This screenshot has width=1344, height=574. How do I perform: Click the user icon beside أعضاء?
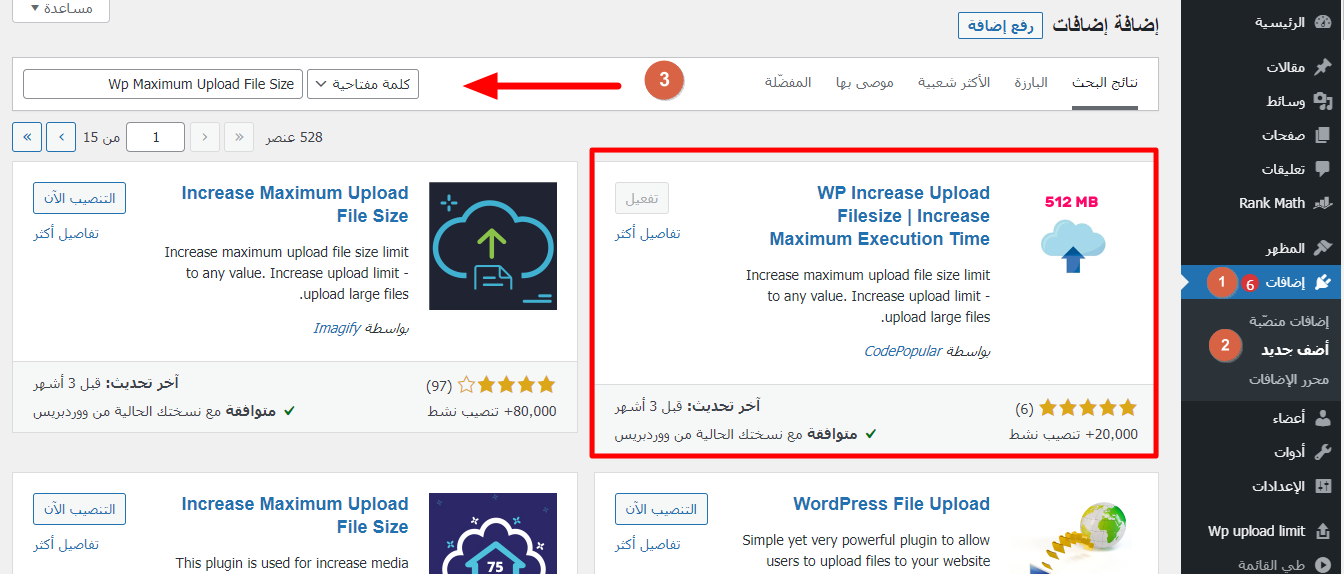(1323, 418)
